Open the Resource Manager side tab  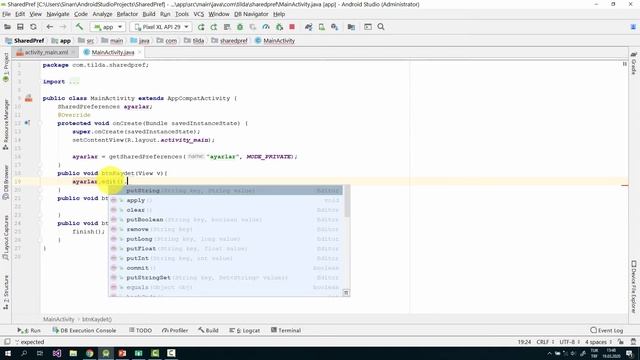[x=6, y=124]
